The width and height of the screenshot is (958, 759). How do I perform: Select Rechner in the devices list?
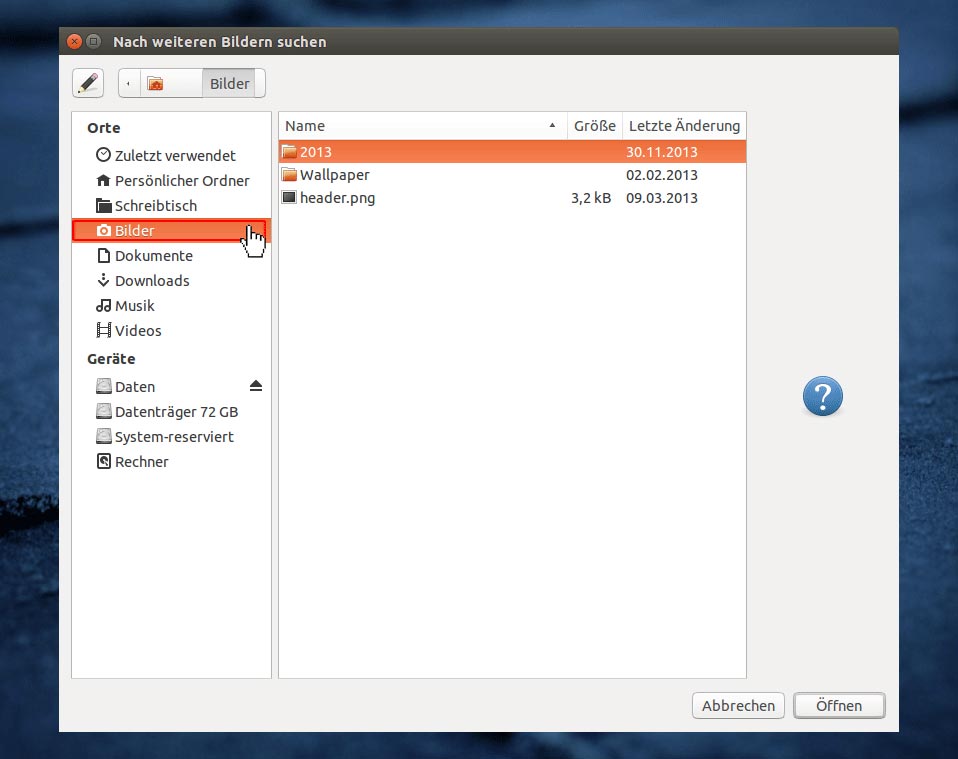coord(171,461)
